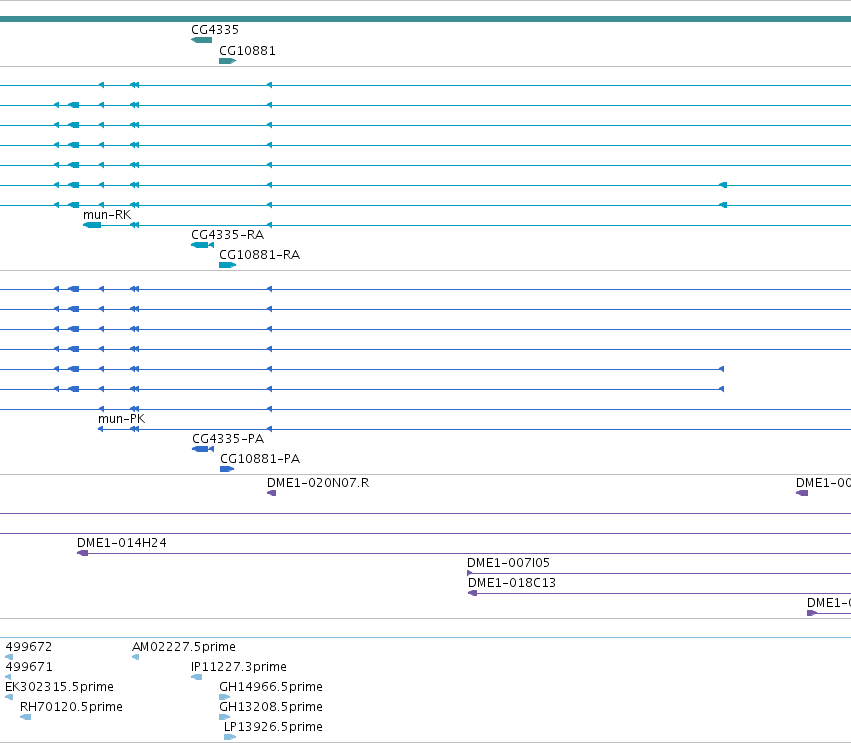Click the AM02227.5prime label
851x743 pixels.
184,647
